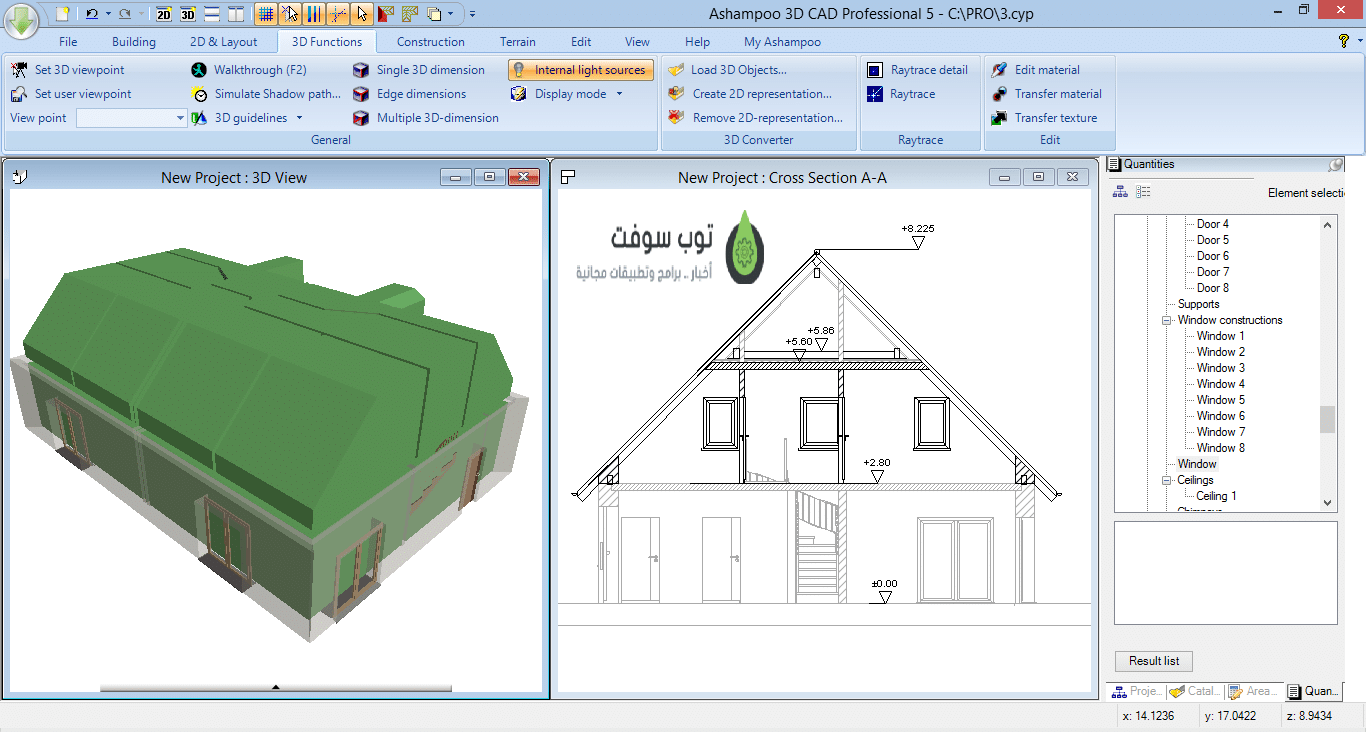This screenshot has width=1366, height=732.
Task: Select Transfer texture tool
Action: coord(1044,118)
